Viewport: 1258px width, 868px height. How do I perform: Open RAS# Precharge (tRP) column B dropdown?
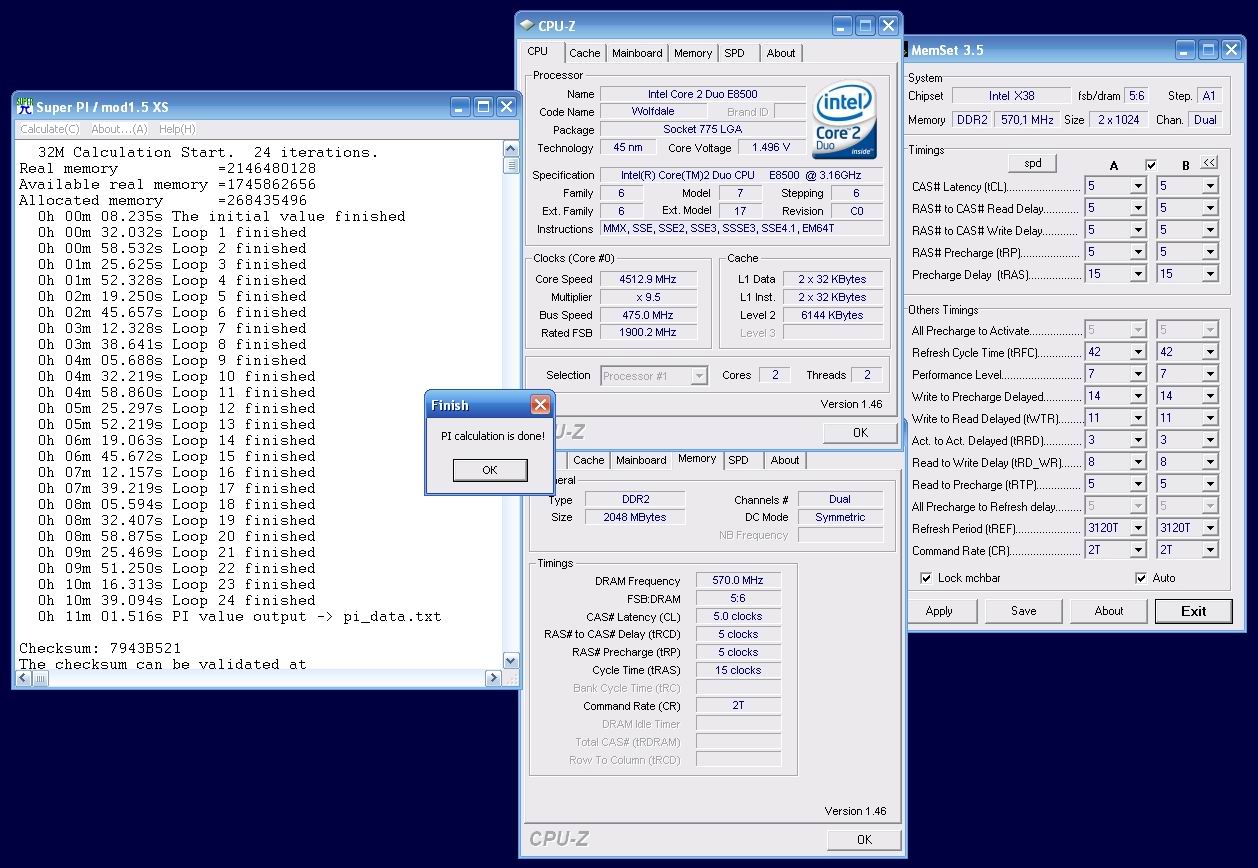click(1210, 252)
